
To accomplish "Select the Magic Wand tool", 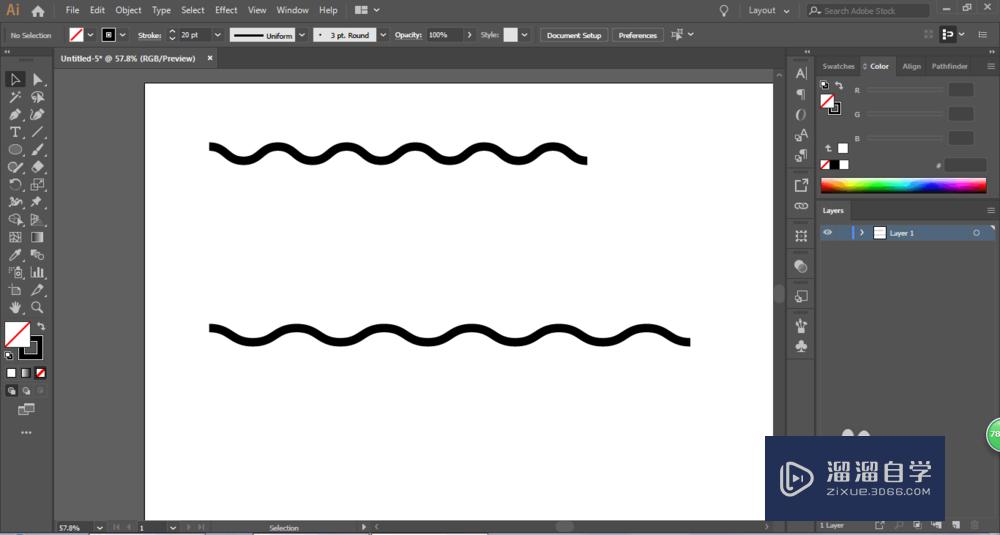I will coord(15,97).
